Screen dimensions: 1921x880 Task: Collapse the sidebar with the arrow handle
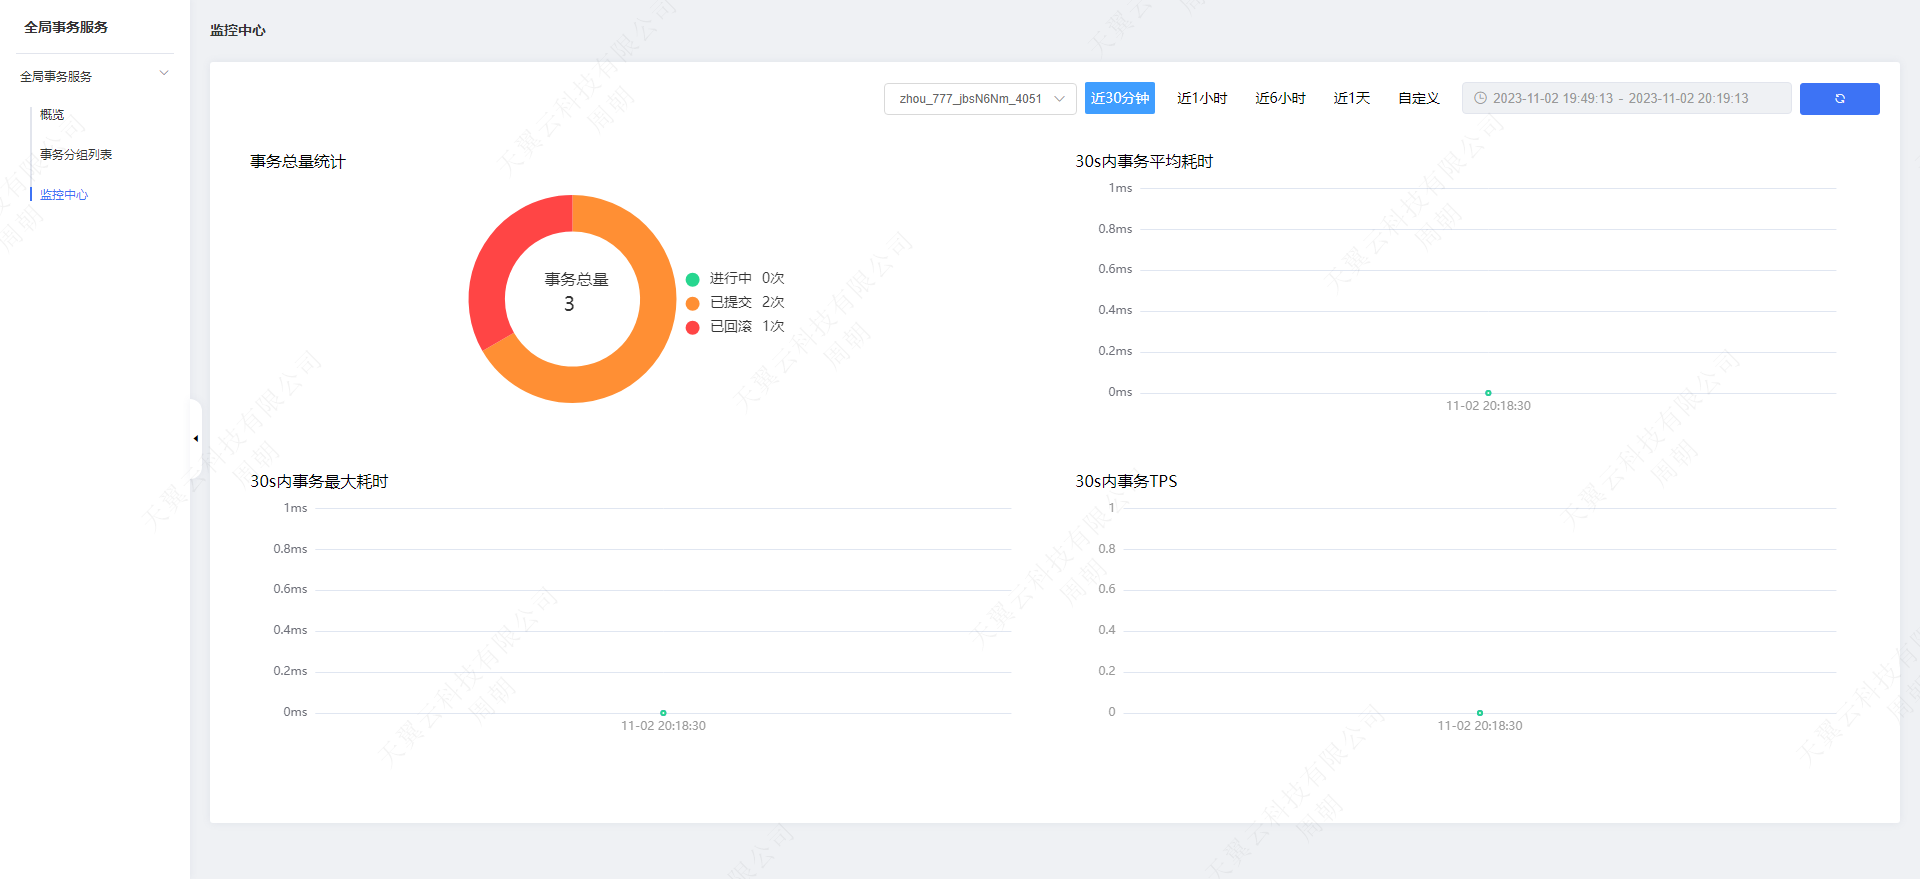(196, 438)
